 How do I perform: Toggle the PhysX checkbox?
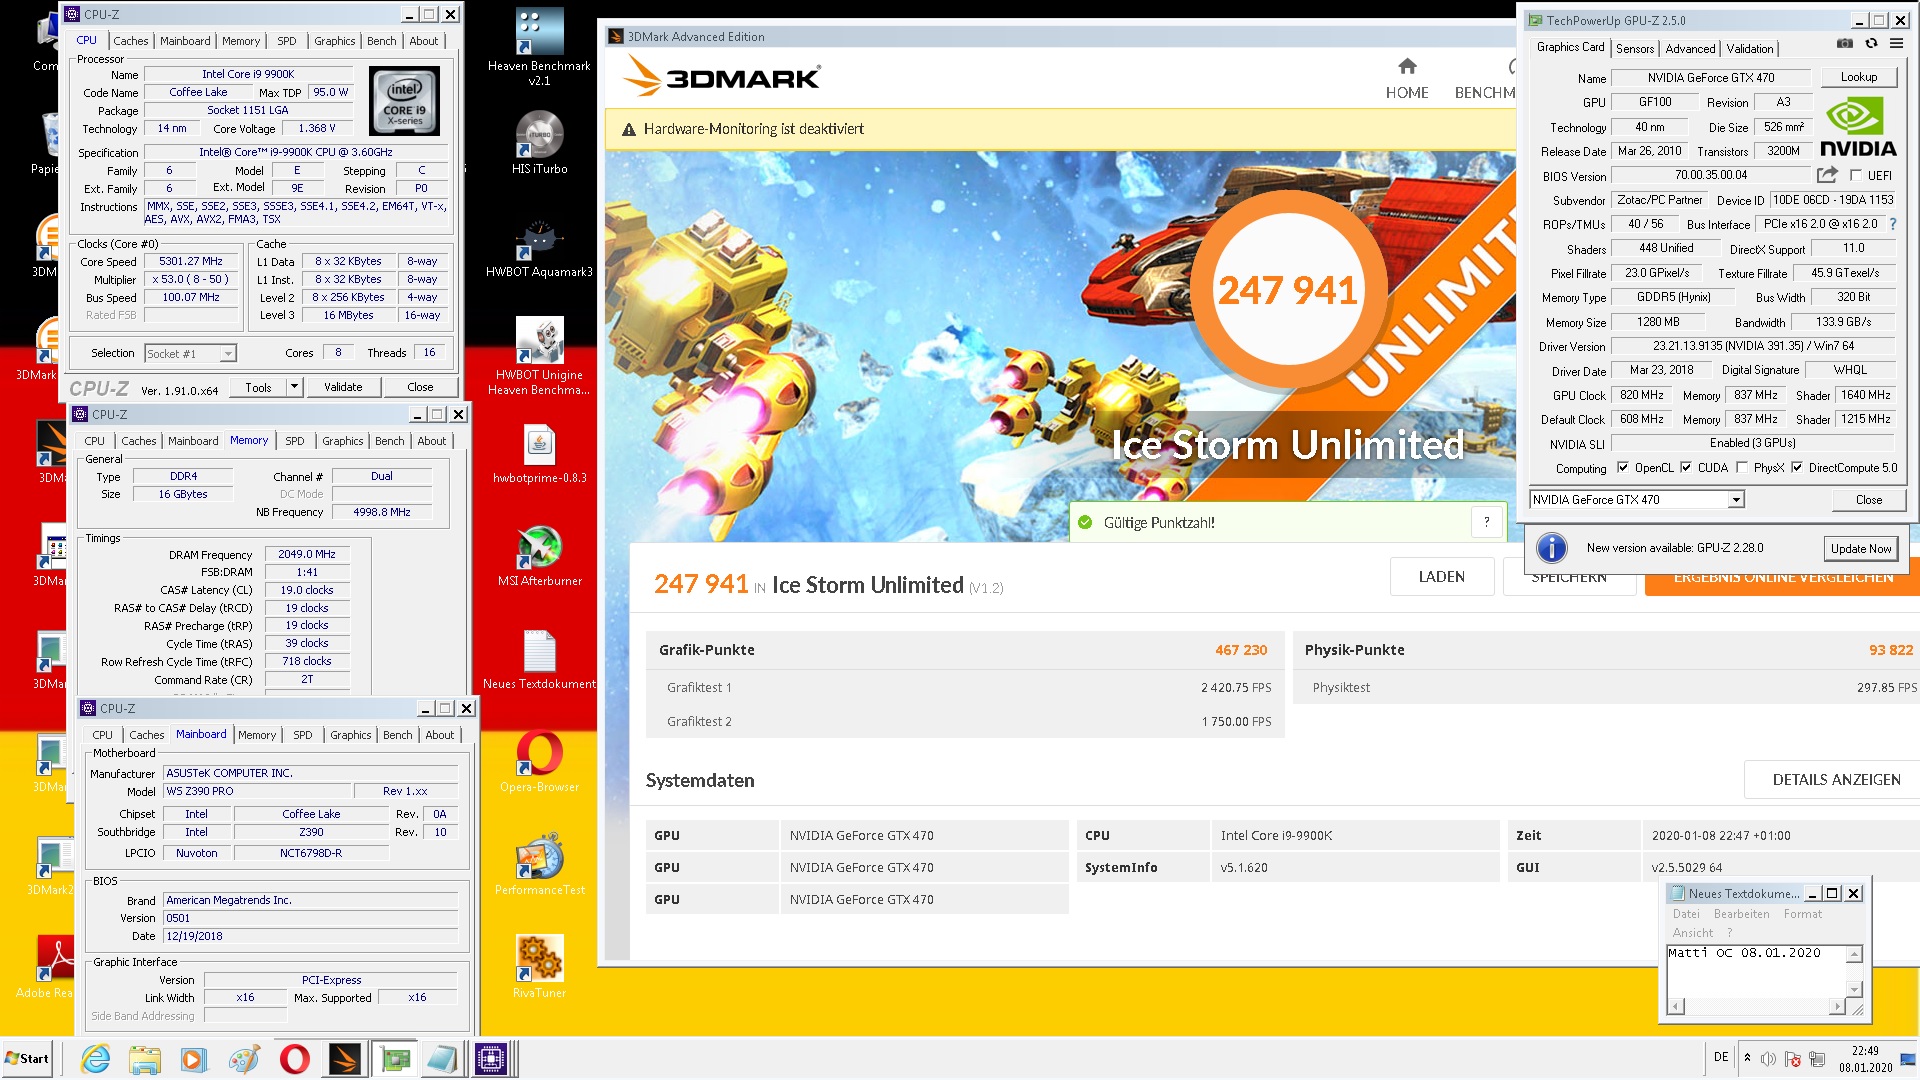pos(1742,468)
